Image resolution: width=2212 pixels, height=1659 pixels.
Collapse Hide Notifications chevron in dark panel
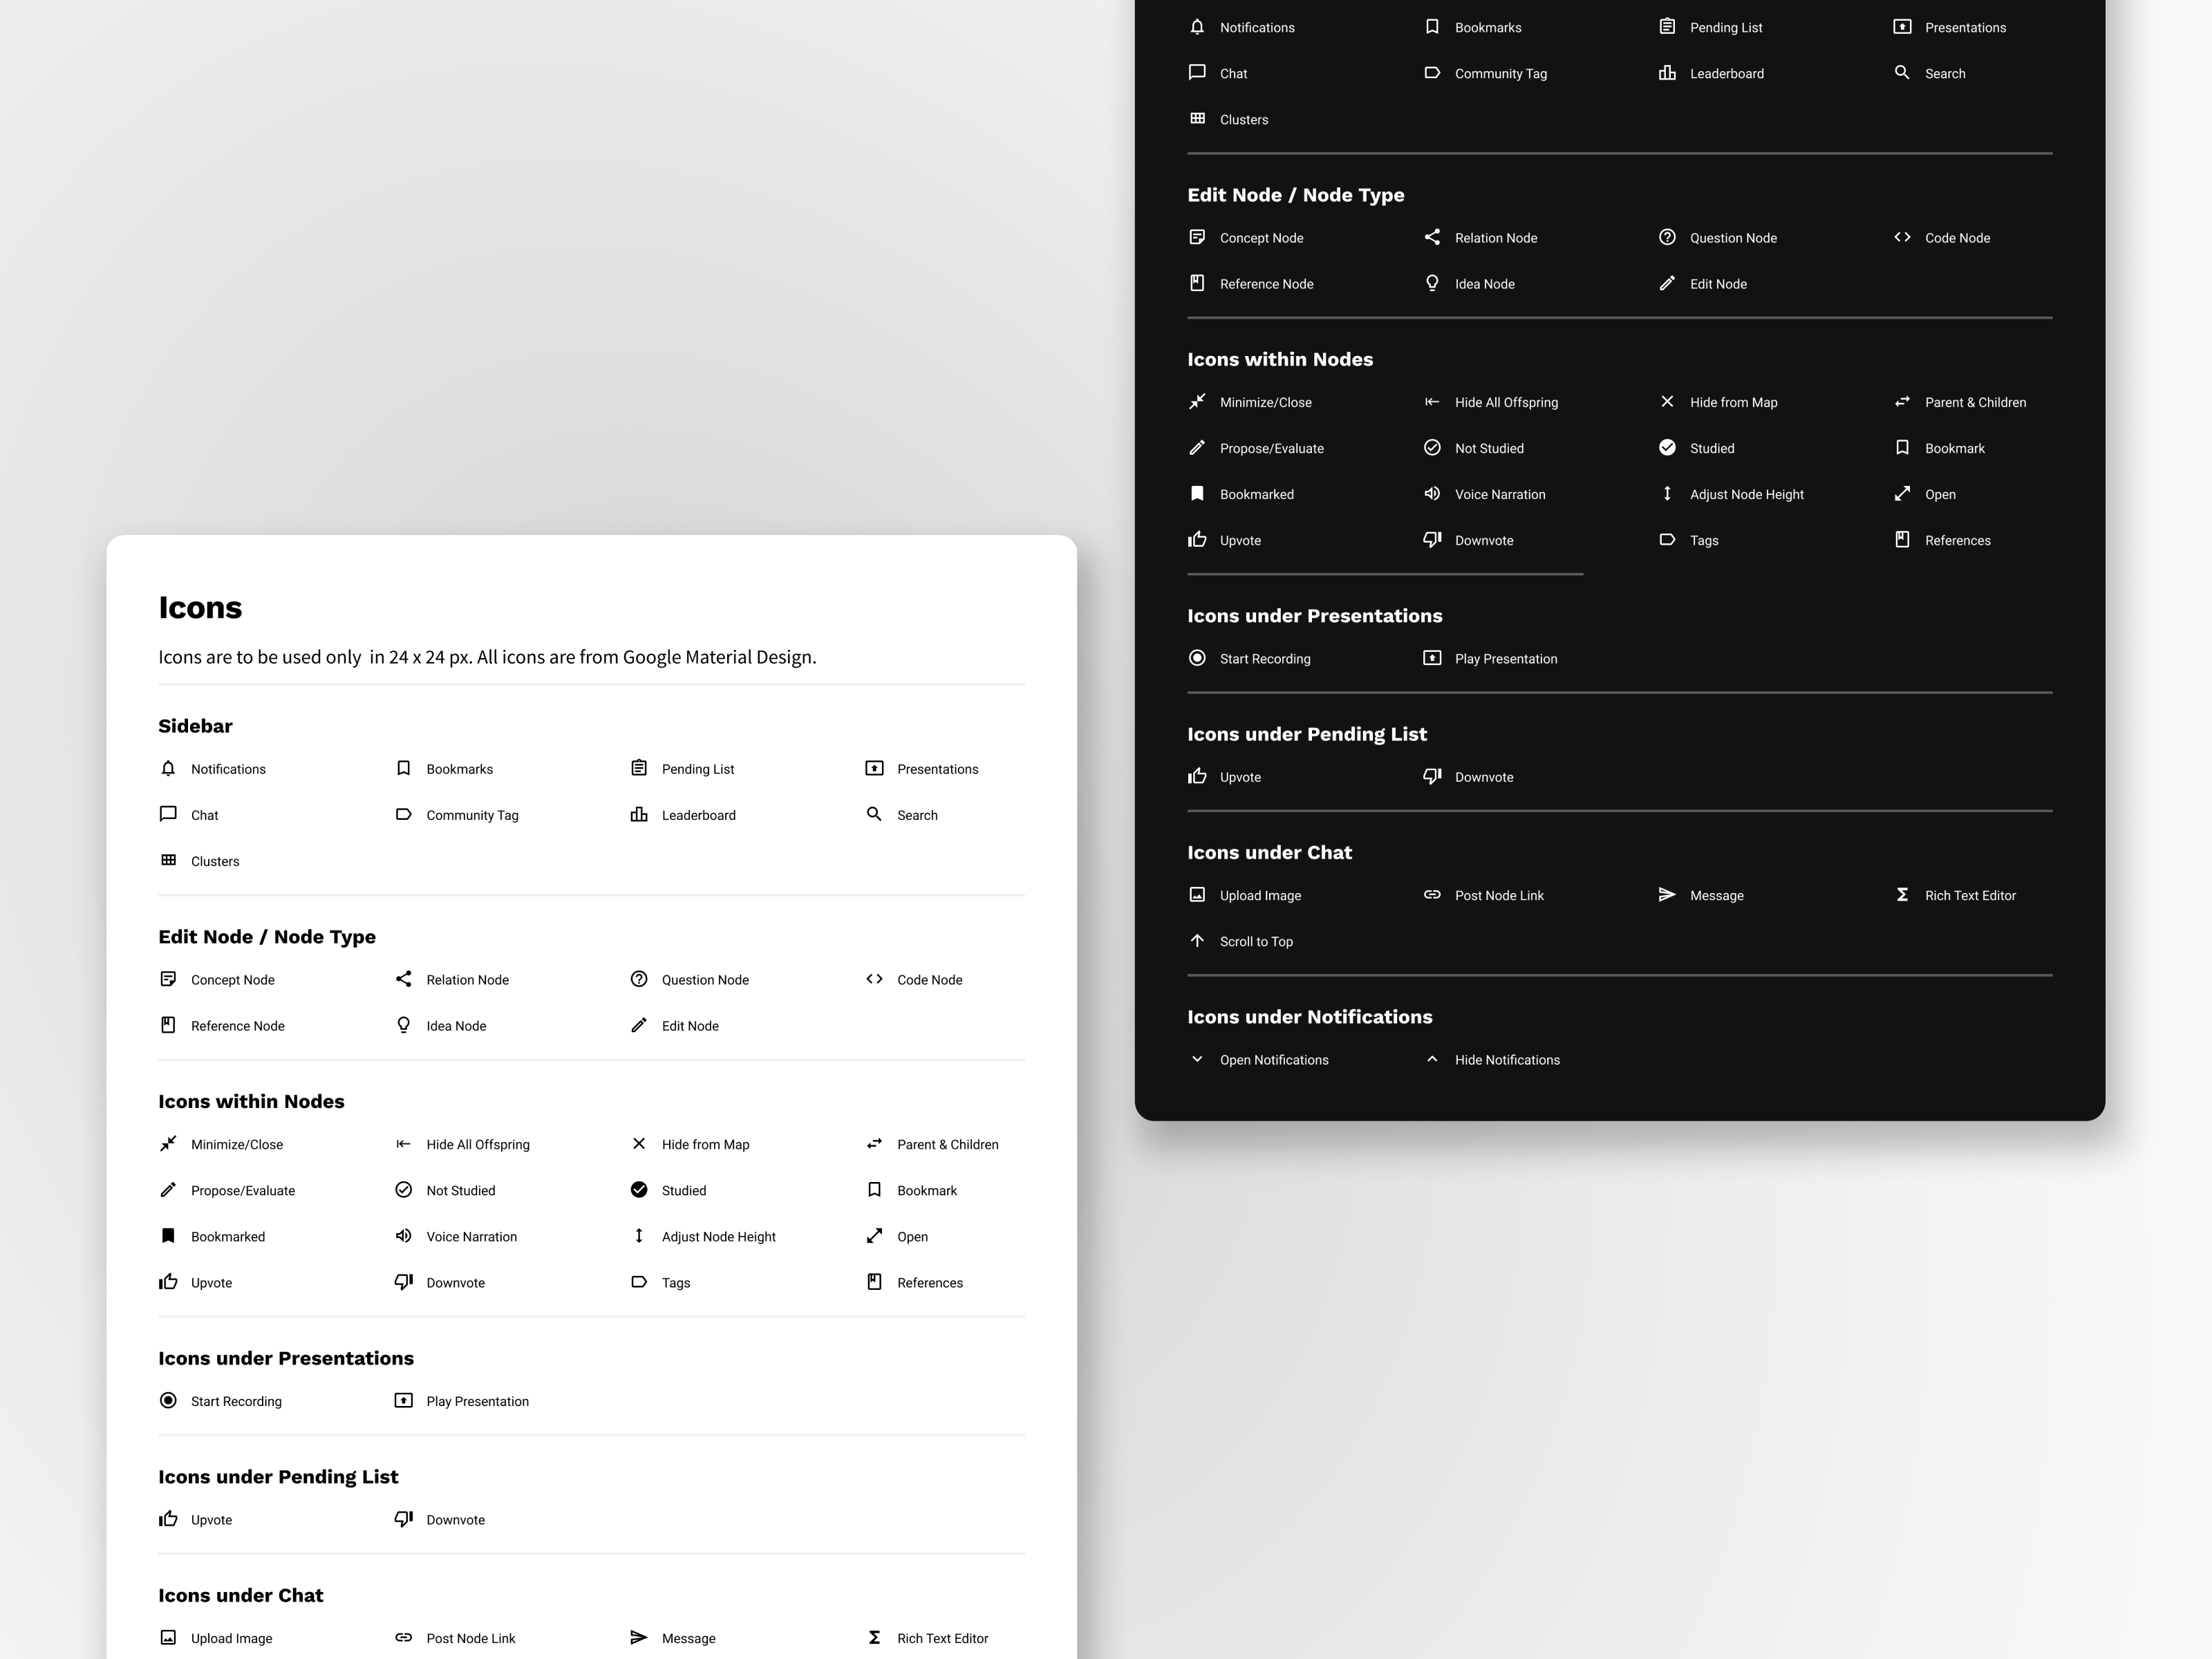point(1432,1059)
